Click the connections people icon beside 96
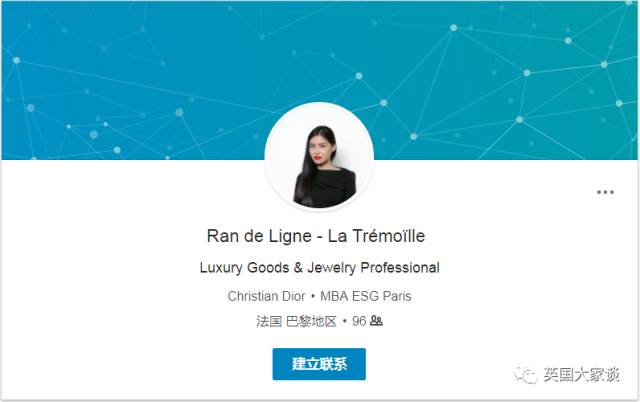The height and width of the screenshot is (402, 640). [376, 321]
